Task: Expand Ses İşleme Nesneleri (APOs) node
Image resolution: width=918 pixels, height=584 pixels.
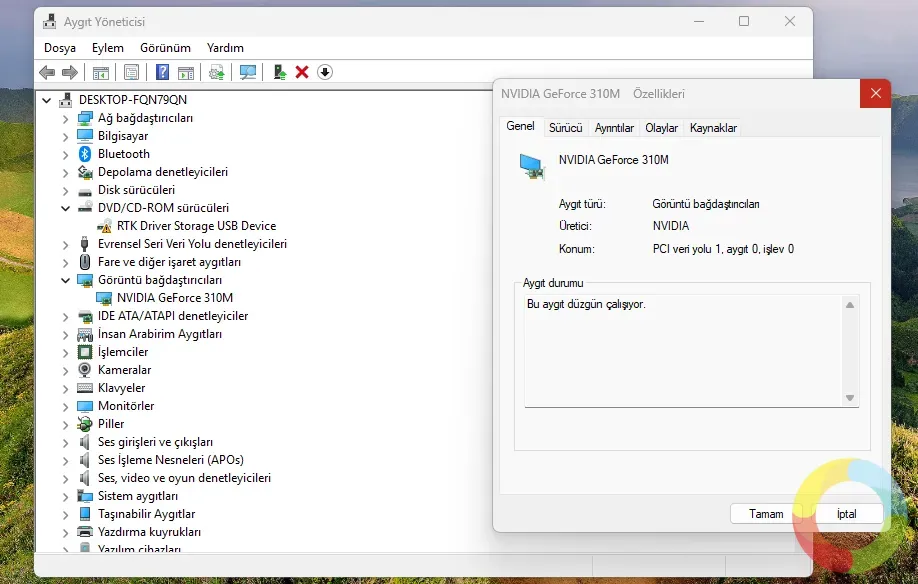Action: (x=65, y=461)
